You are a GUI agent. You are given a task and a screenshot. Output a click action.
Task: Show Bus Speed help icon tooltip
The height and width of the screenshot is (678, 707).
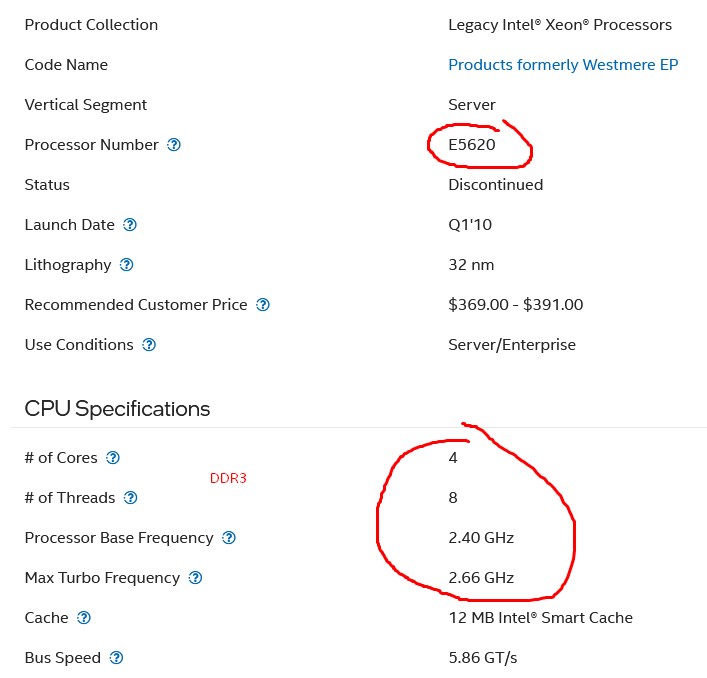coord(116,658)
